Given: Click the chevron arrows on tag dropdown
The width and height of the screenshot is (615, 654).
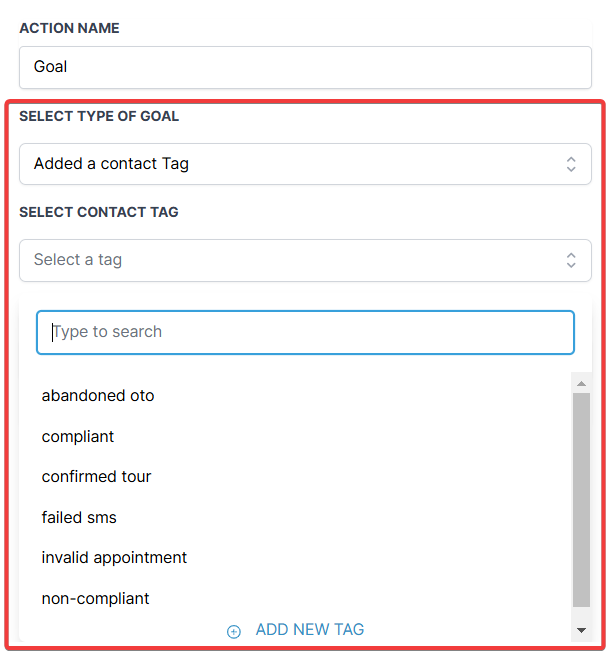Looking at the screenshot, I should point(571,260).
